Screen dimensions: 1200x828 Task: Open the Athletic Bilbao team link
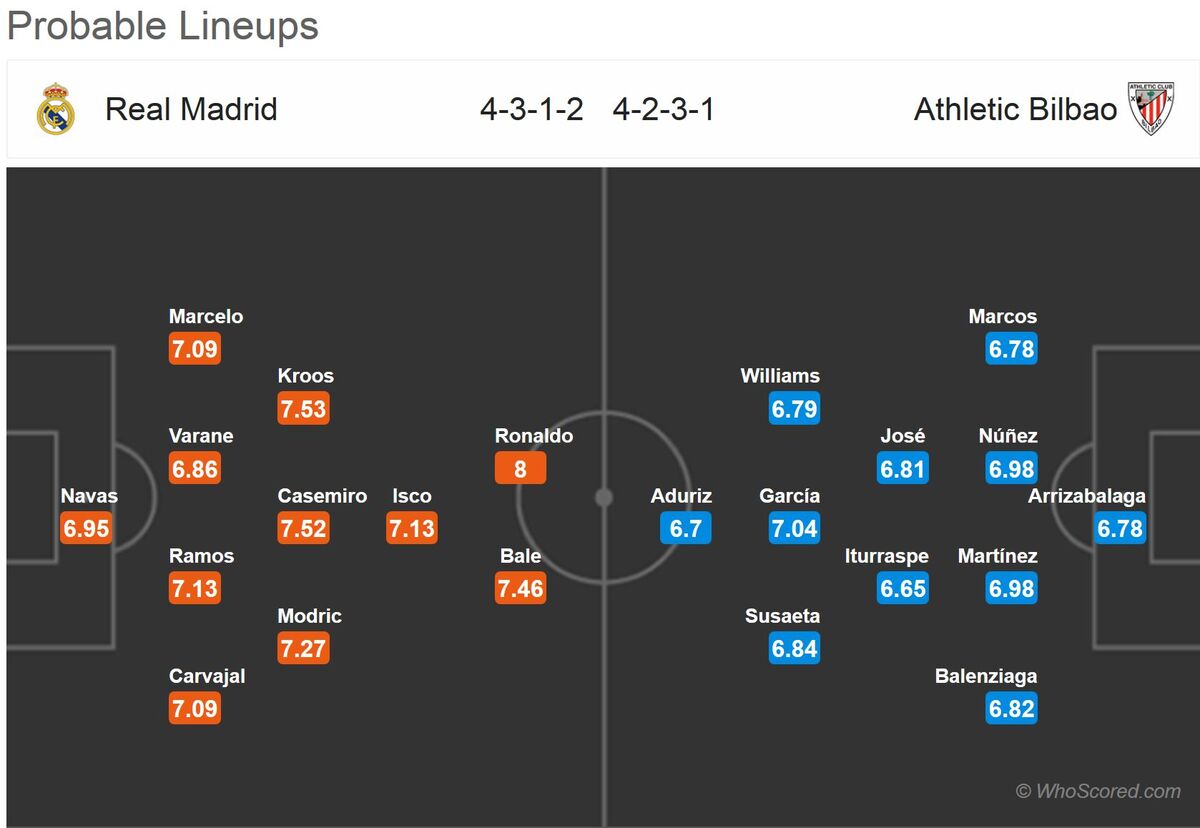[1015, 109]
